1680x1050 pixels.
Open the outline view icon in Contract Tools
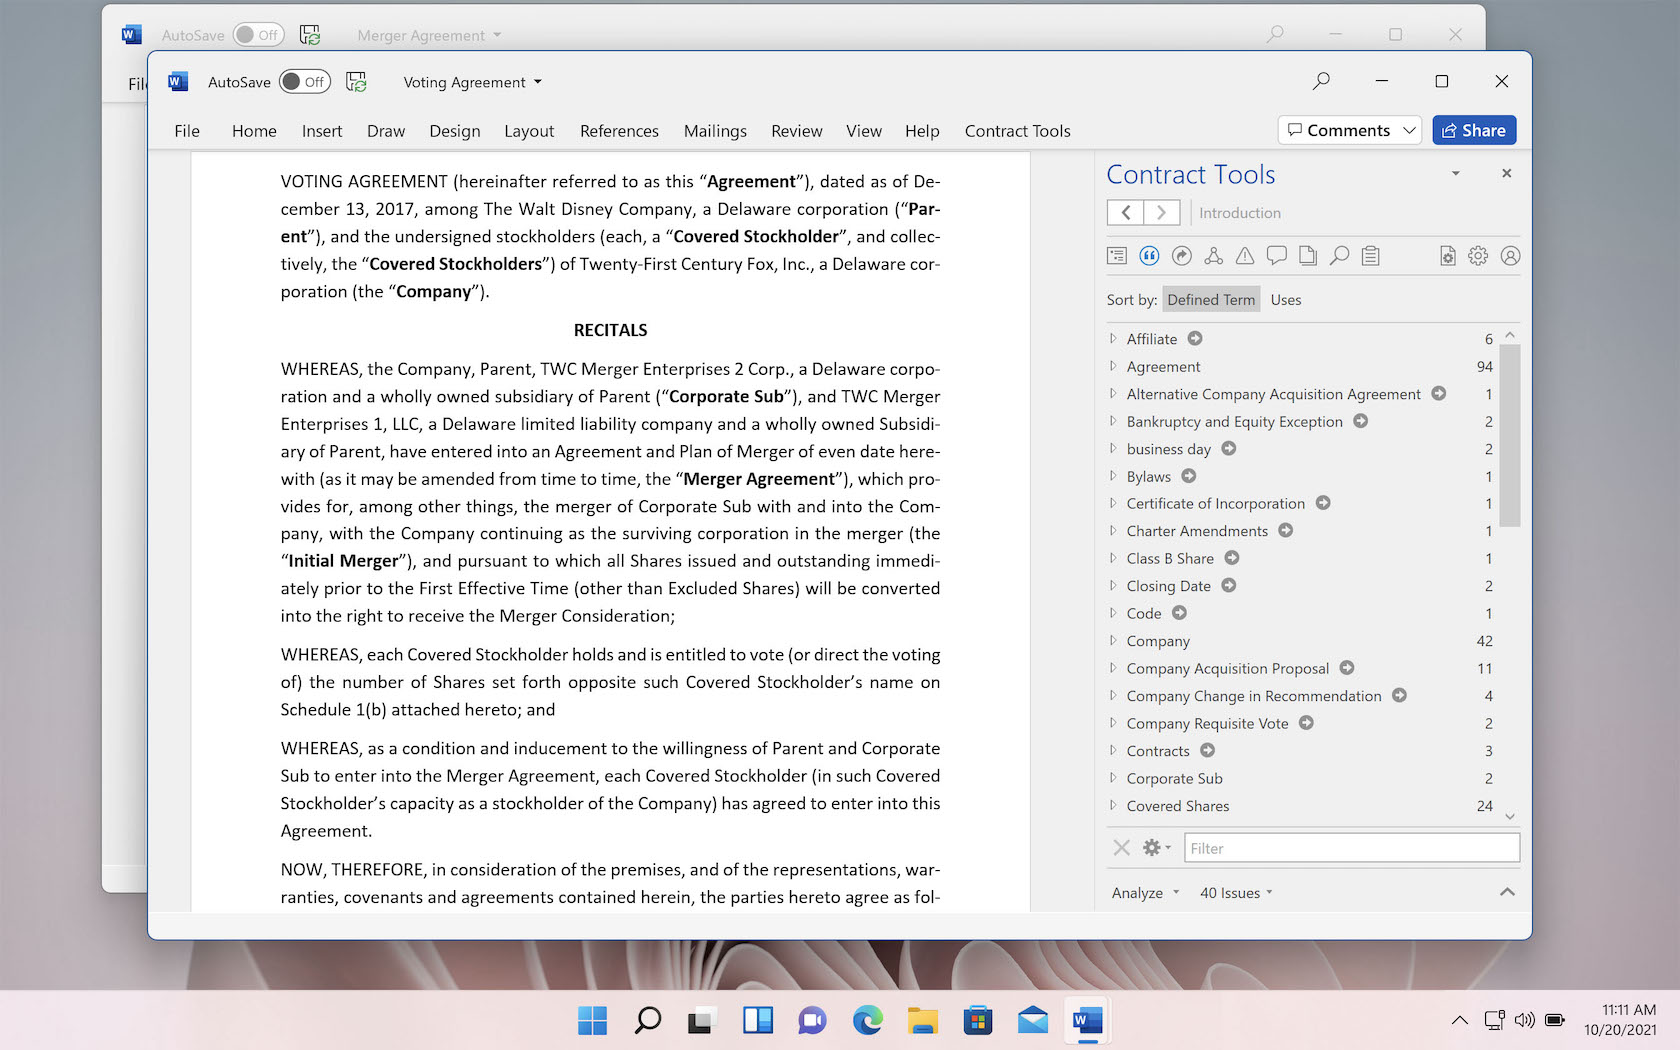[x=1117, y=256]
